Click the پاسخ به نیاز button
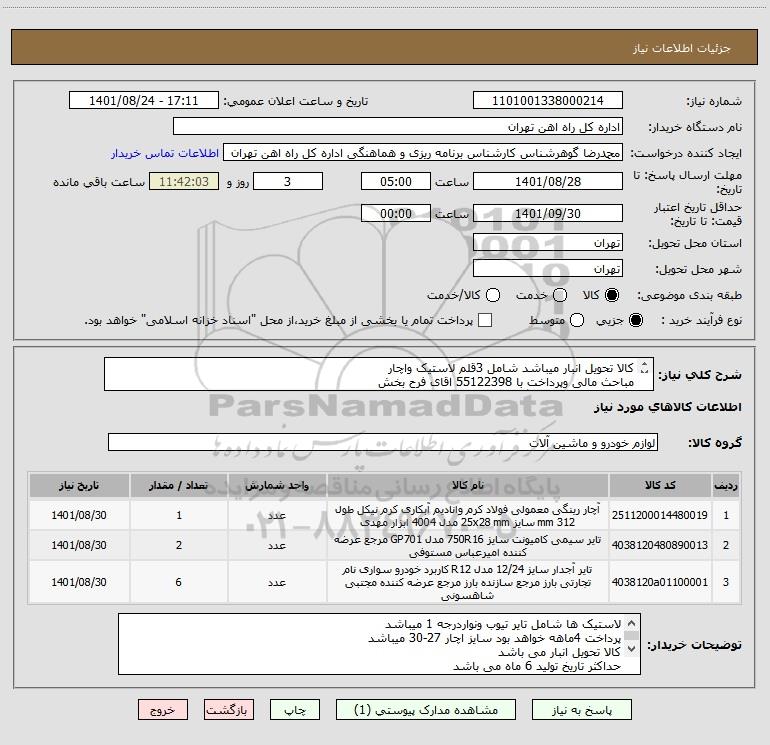This screenshot has width=770, height=745. coord(581,710)
